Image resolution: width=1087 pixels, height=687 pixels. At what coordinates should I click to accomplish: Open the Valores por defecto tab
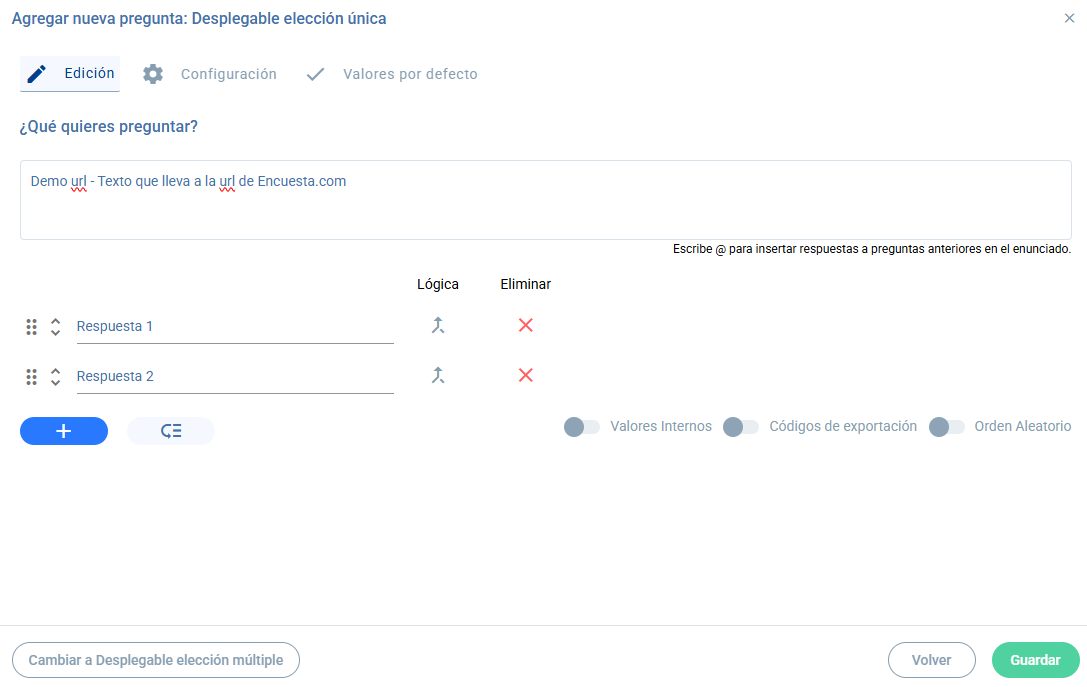(x=392, y=74)
